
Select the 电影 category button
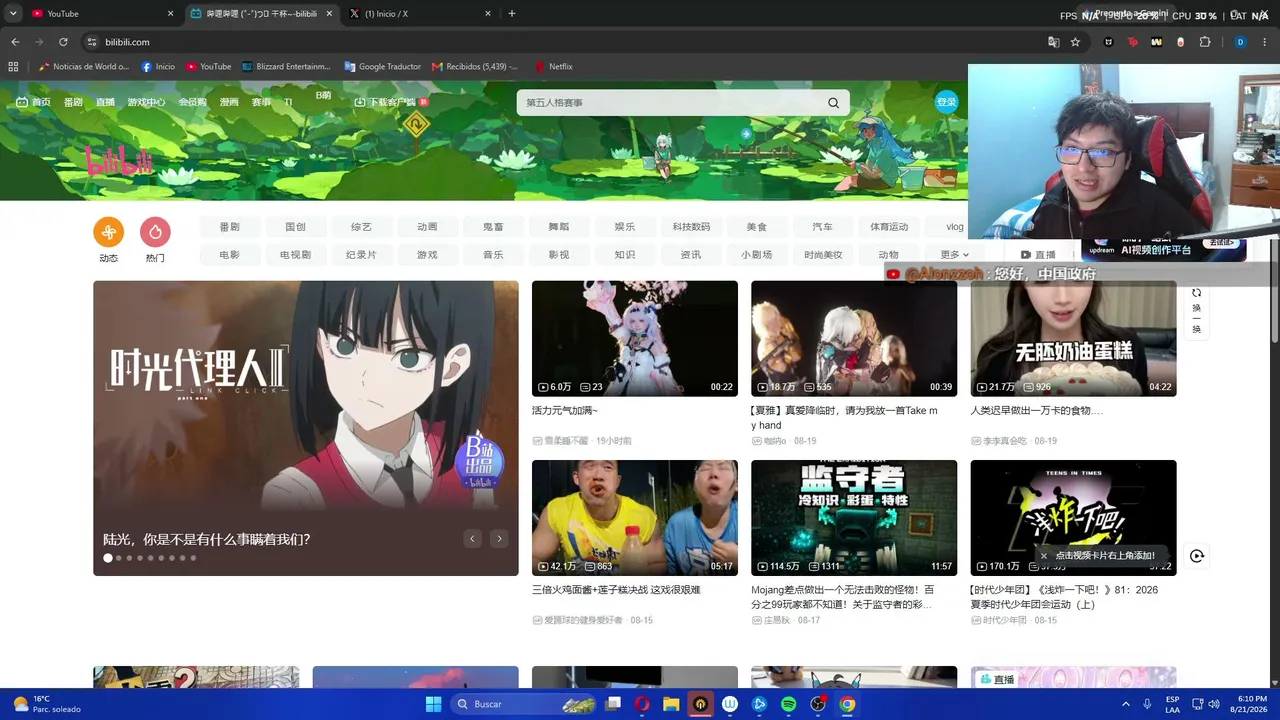point(229,255)
